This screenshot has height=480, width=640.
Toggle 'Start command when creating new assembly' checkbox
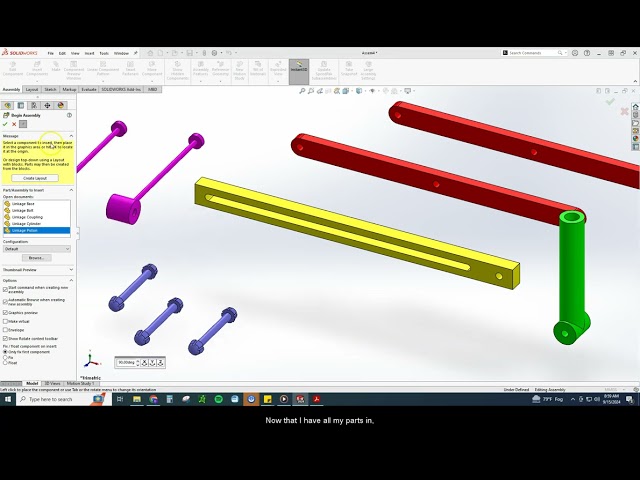point(5,289)
